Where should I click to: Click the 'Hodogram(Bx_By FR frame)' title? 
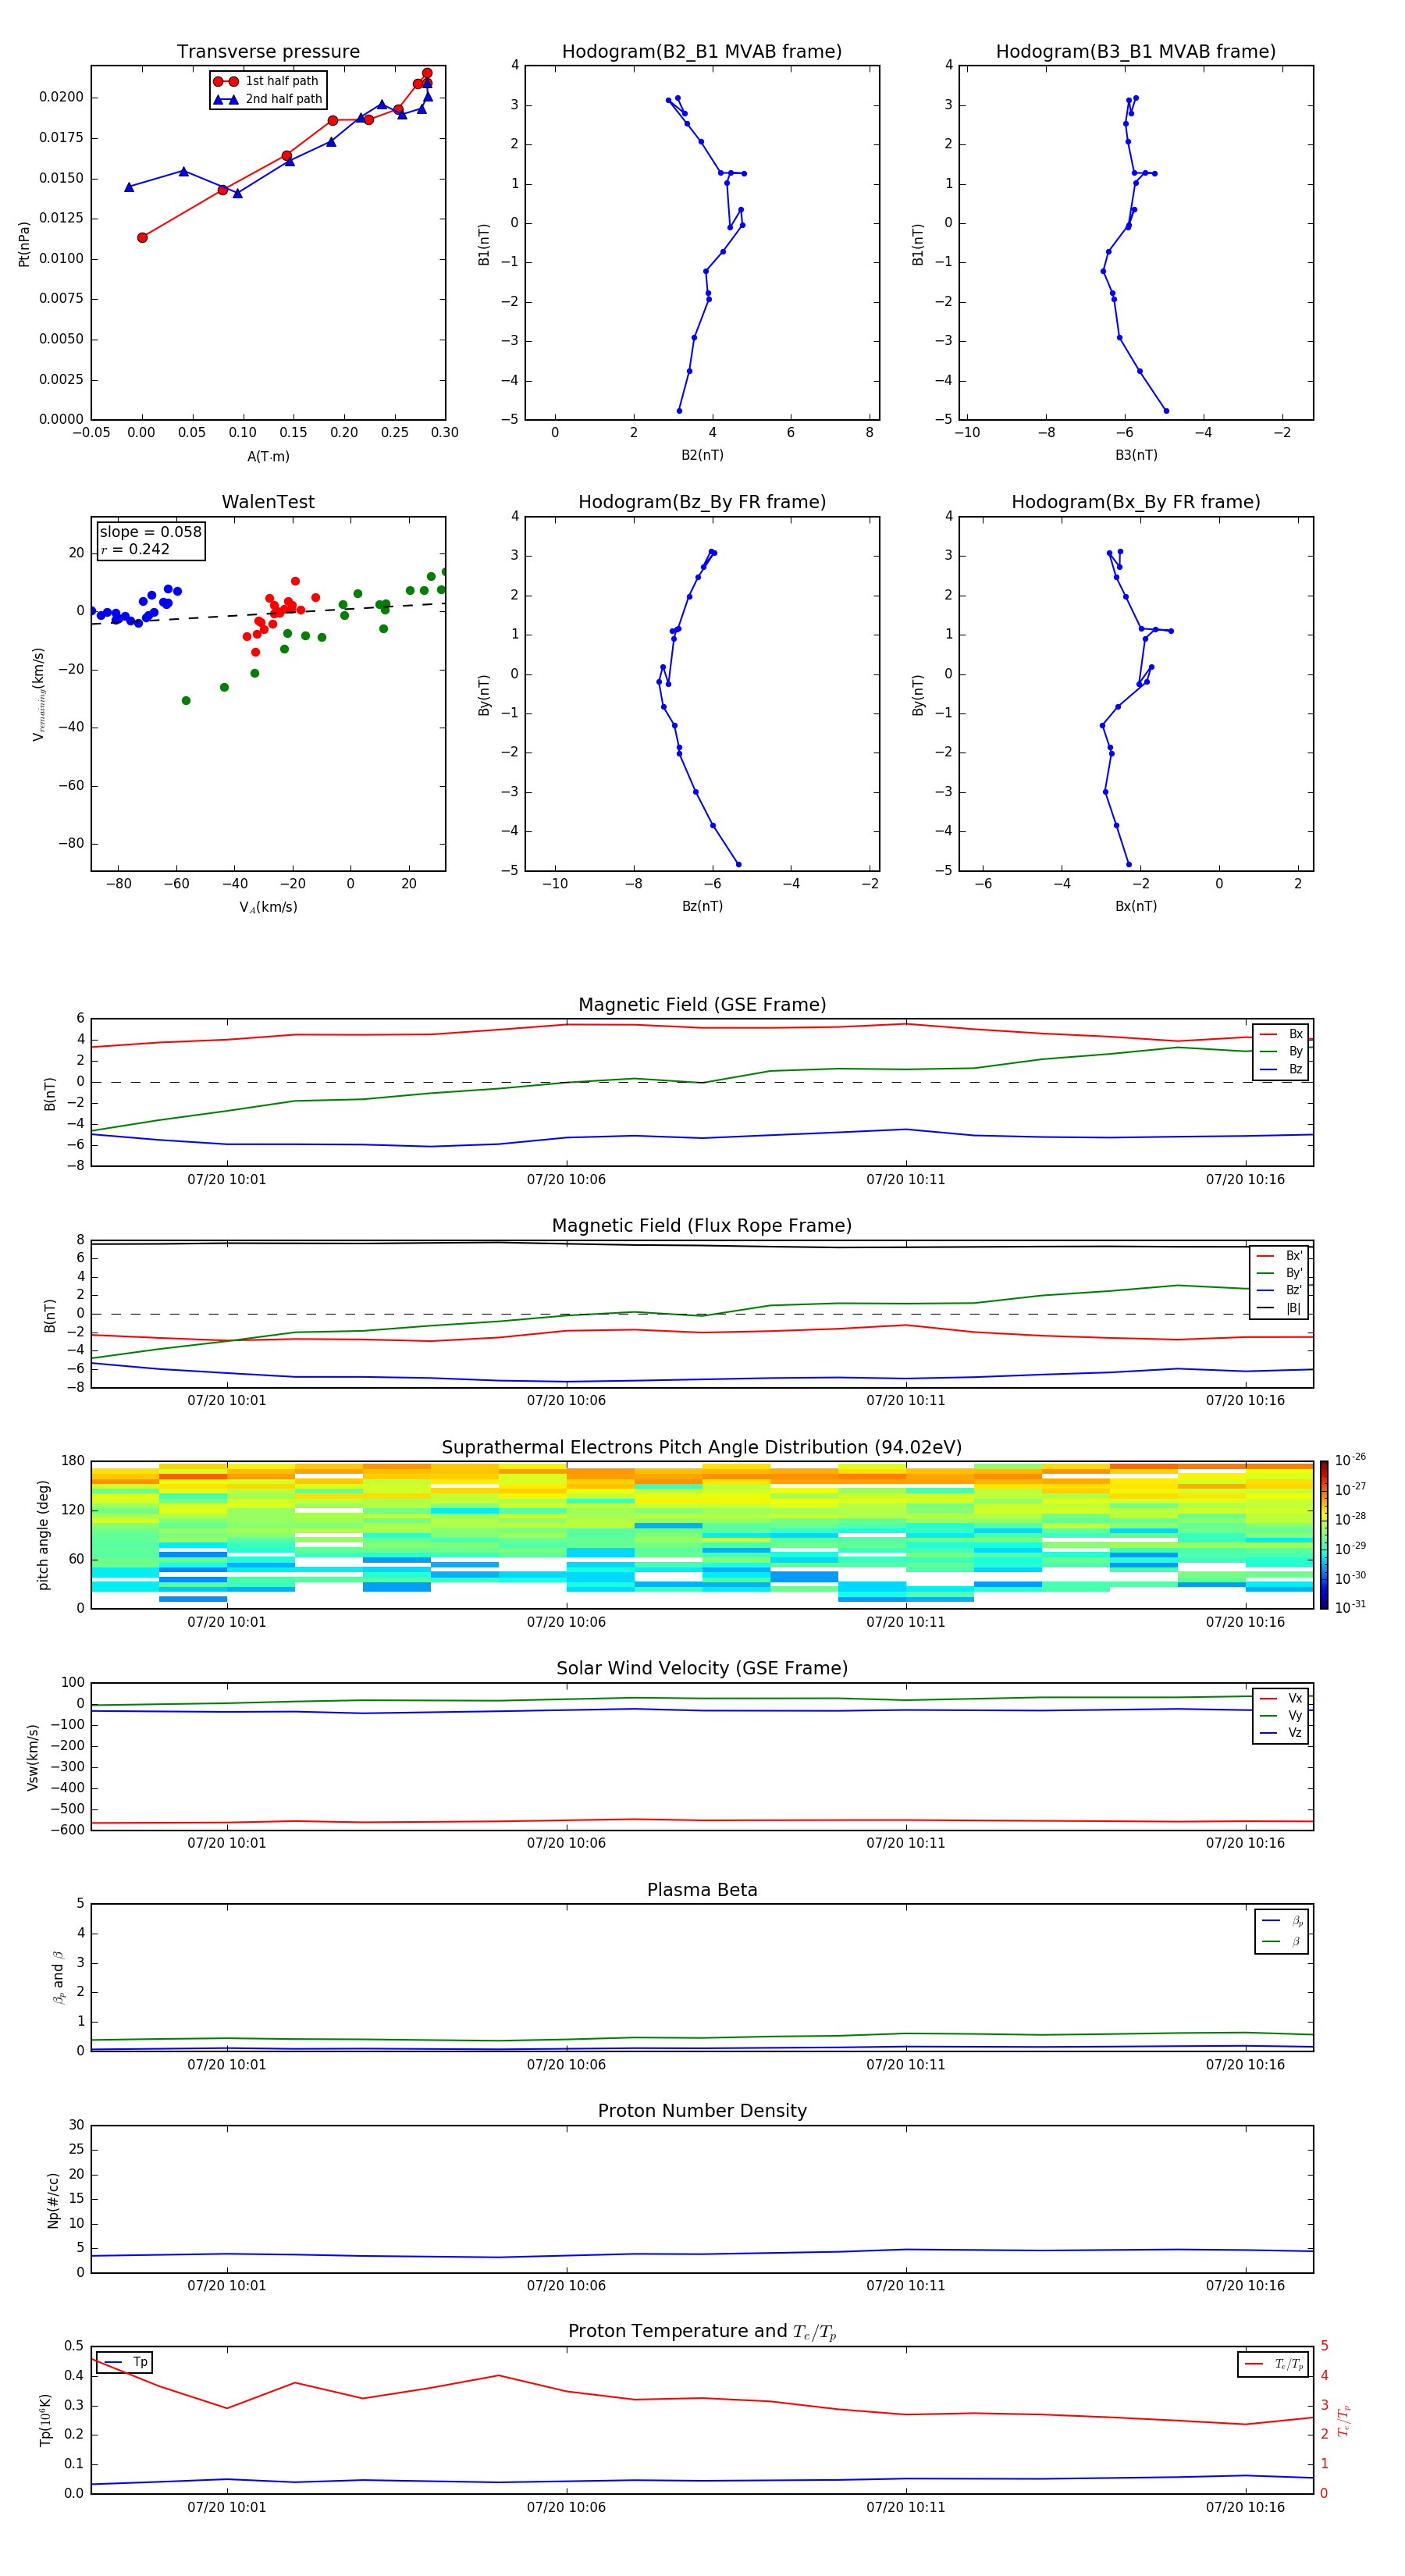pyautogui.click(x=1136, y=502)
